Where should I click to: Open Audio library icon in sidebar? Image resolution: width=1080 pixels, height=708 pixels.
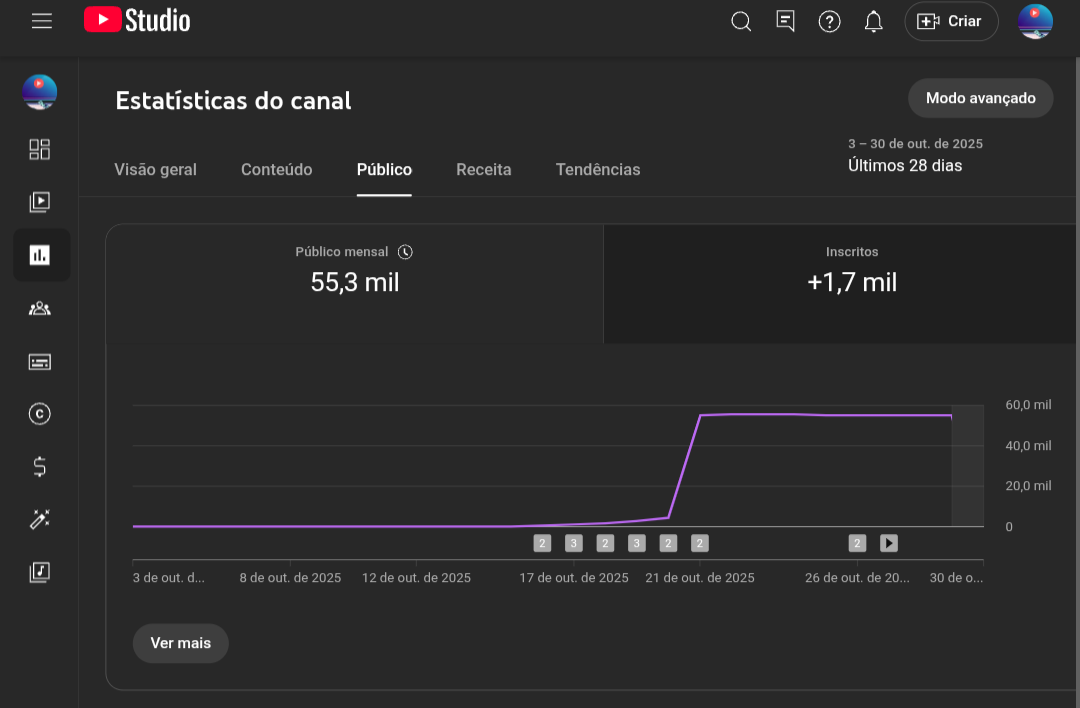pyautogui.click(x=40, y=572)
